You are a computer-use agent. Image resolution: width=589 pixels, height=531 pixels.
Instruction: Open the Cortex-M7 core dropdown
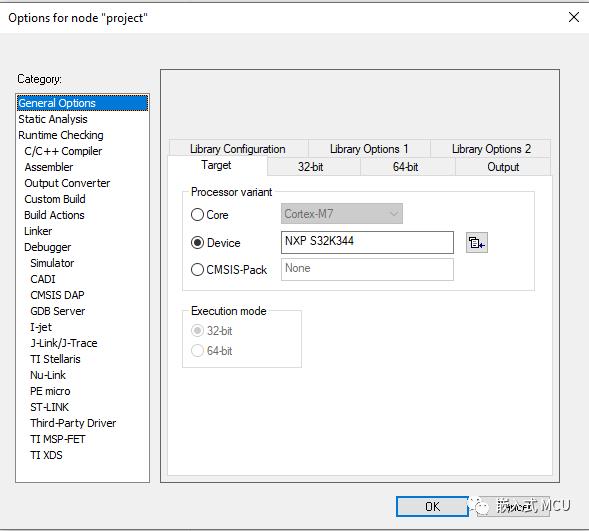(342, 214)
